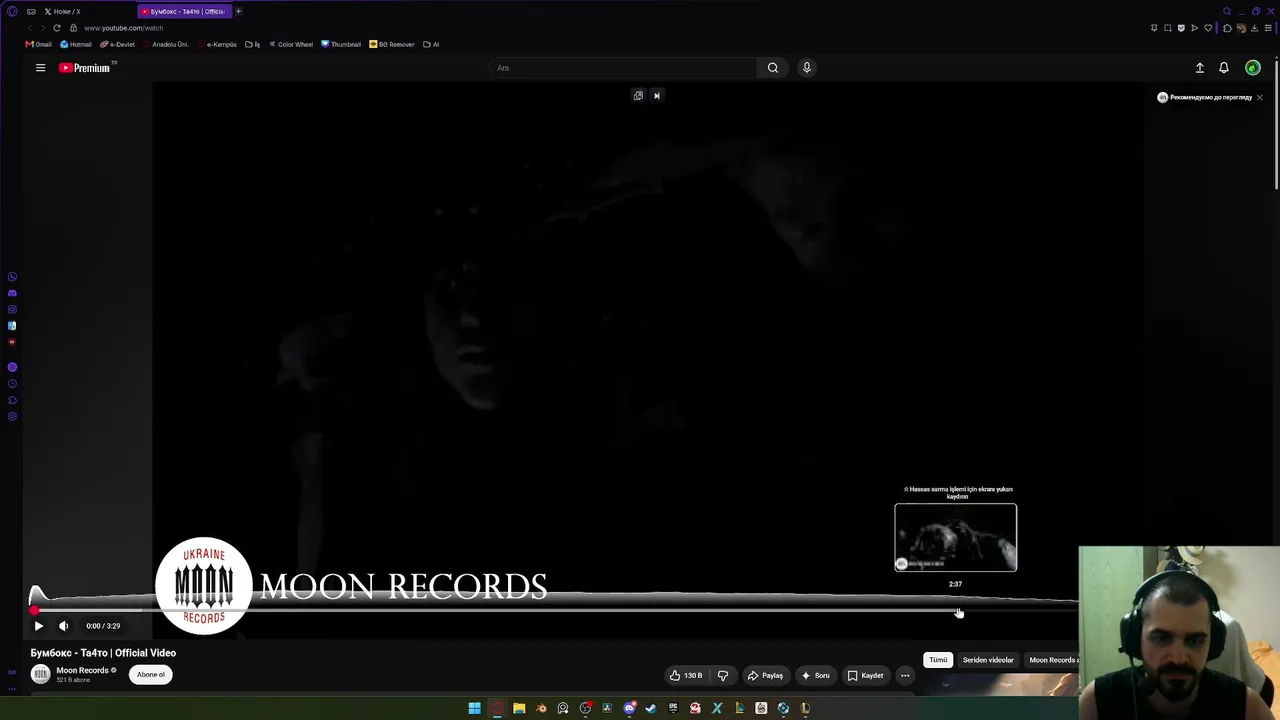
Task: Open the Windows Start button
Action: pyautogui.click(x=475, y=708)
